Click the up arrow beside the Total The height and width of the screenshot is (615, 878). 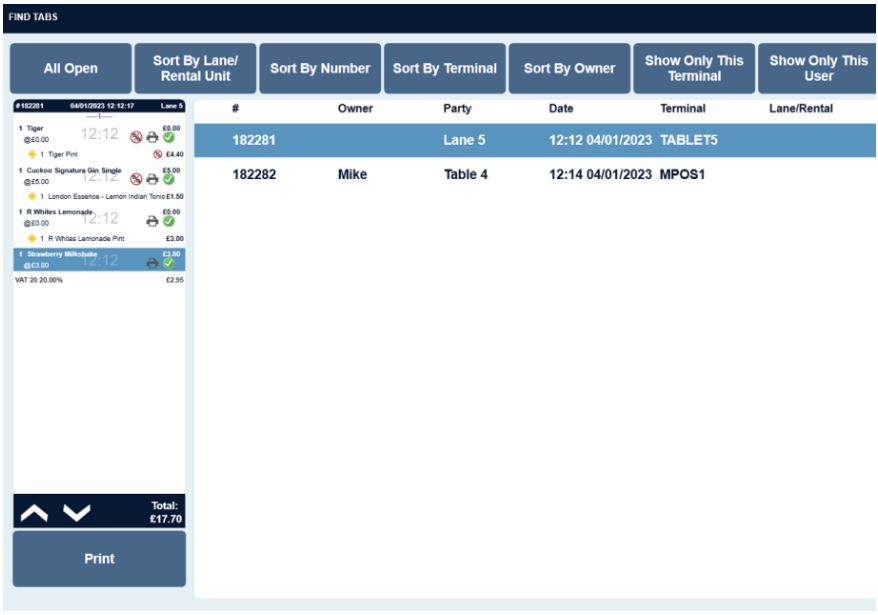[34, 512]
